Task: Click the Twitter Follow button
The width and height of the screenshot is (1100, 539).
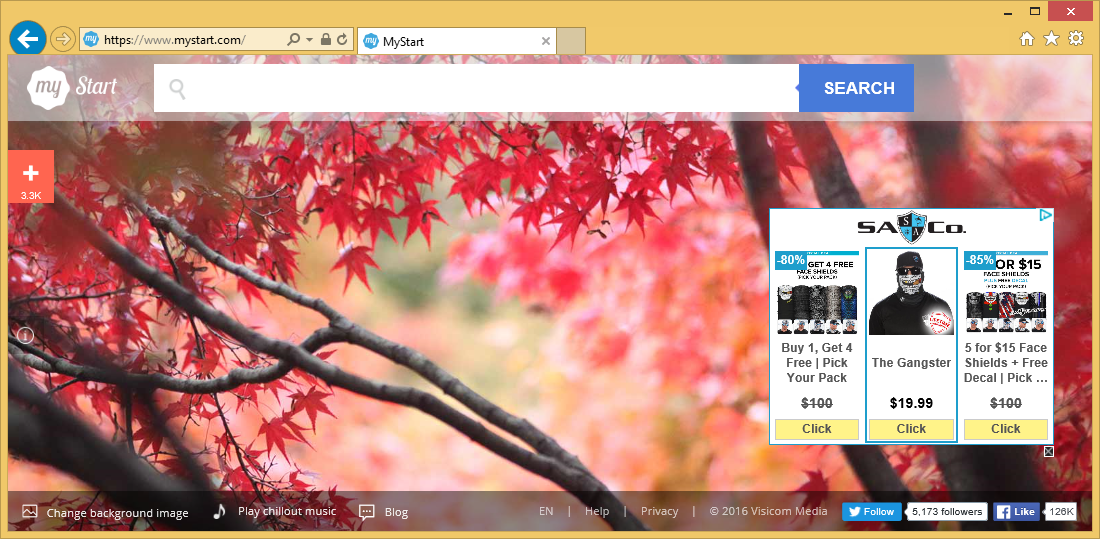Action: (872, 512)
